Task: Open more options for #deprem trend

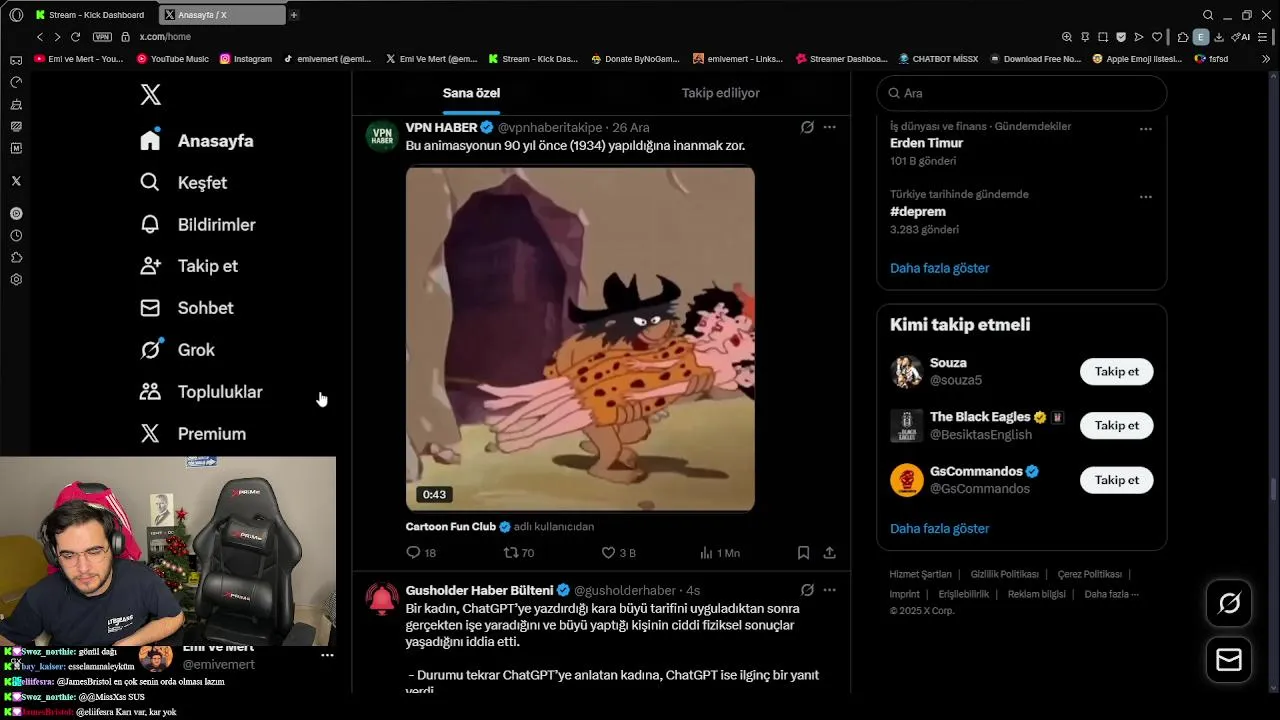Action: pyautogui.click(x=1146, y=196)
